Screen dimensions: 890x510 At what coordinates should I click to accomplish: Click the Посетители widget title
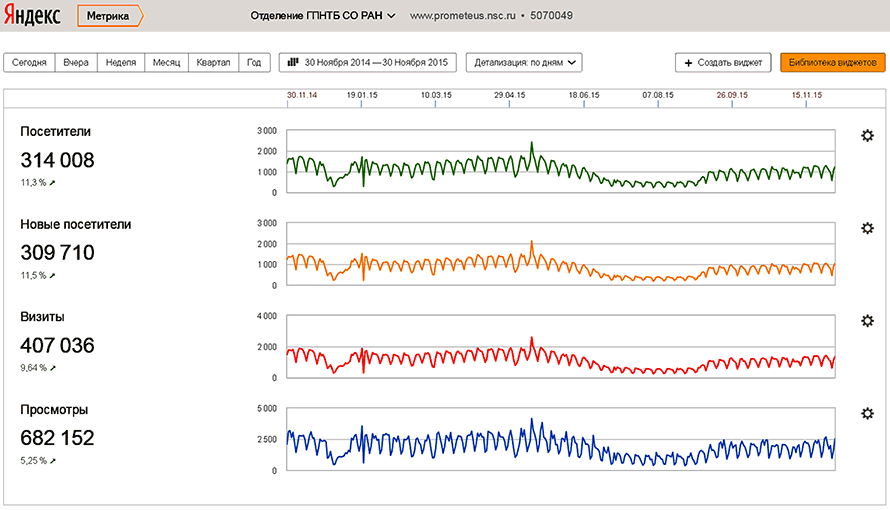coord(56,132)
